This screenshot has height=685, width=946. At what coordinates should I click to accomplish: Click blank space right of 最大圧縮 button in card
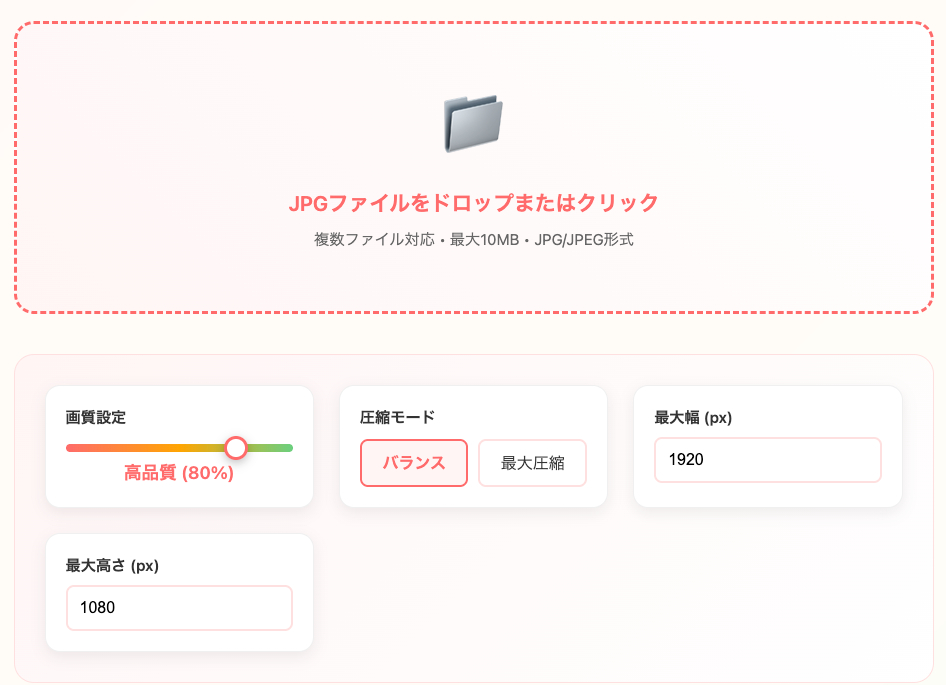[x=597, y=463]
